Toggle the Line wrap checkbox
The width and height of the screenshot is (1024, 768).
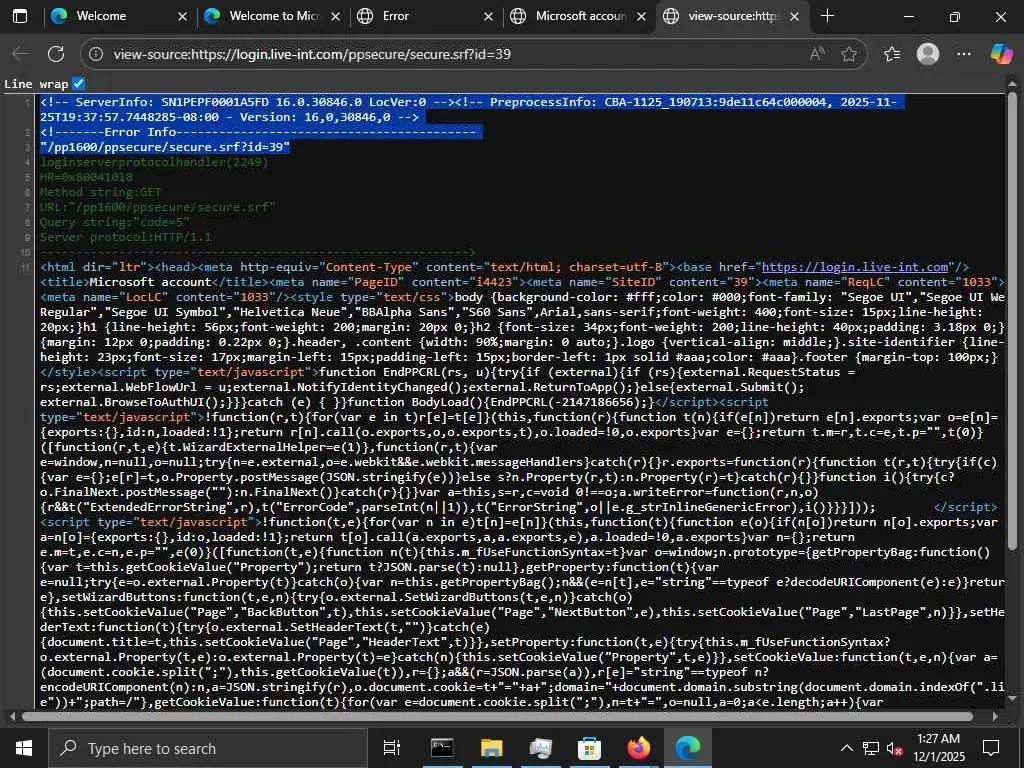[78, 84]
